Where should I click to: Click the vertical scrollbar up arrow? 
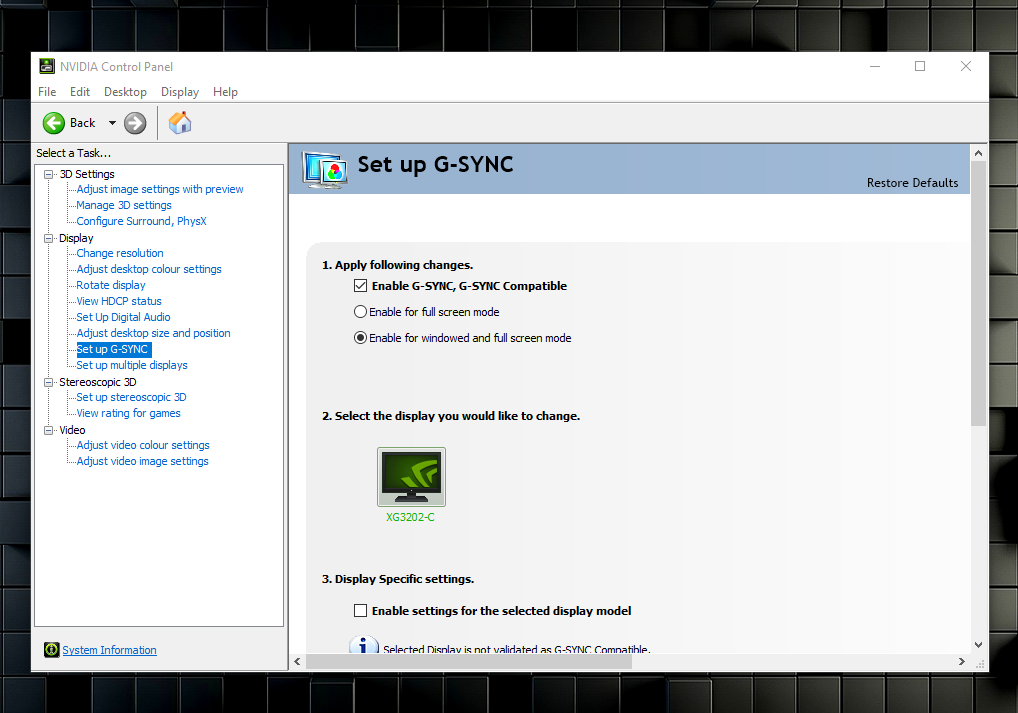point(978,153)
